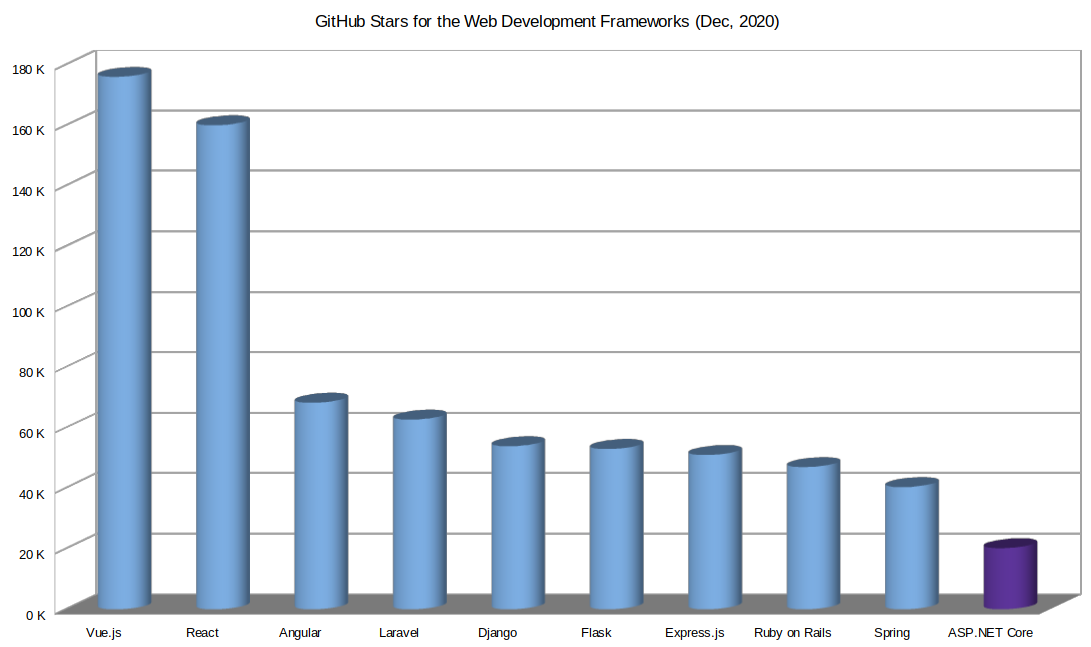
Task: Click the Angular axis label
Action: 300,633
